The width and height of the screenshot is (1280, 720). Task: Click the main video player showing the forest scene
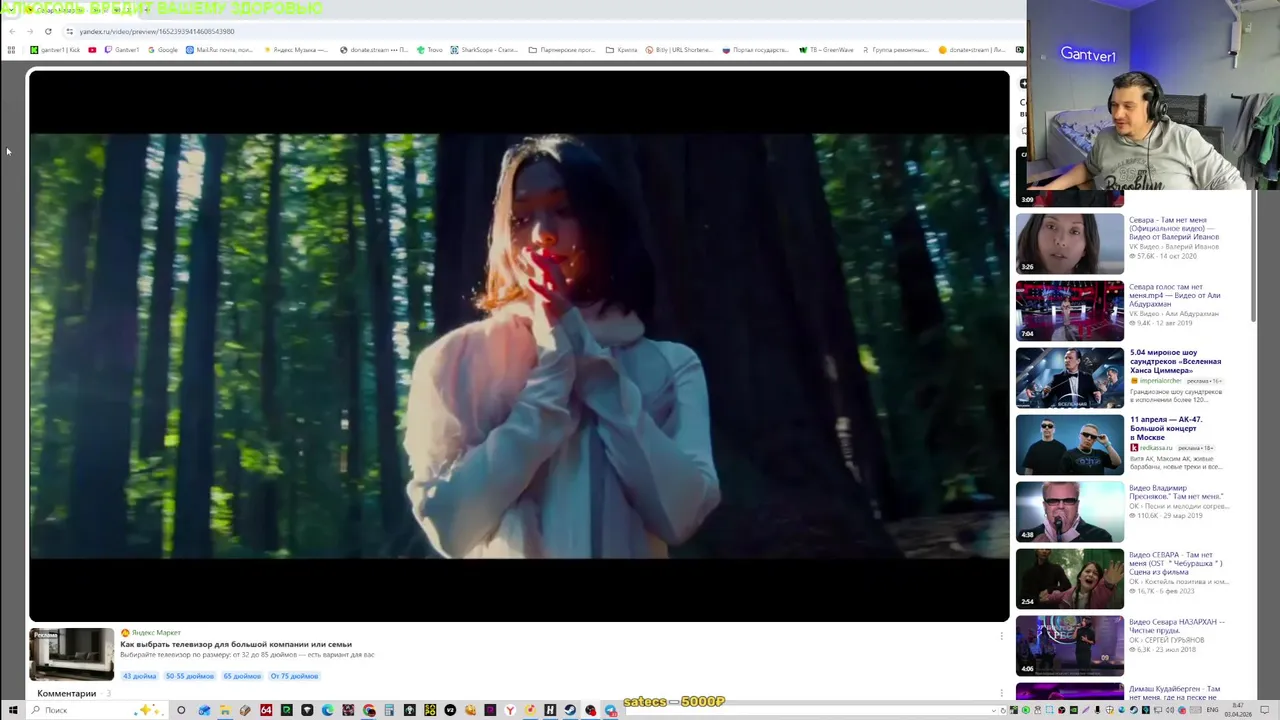click(x=519, y=346)
